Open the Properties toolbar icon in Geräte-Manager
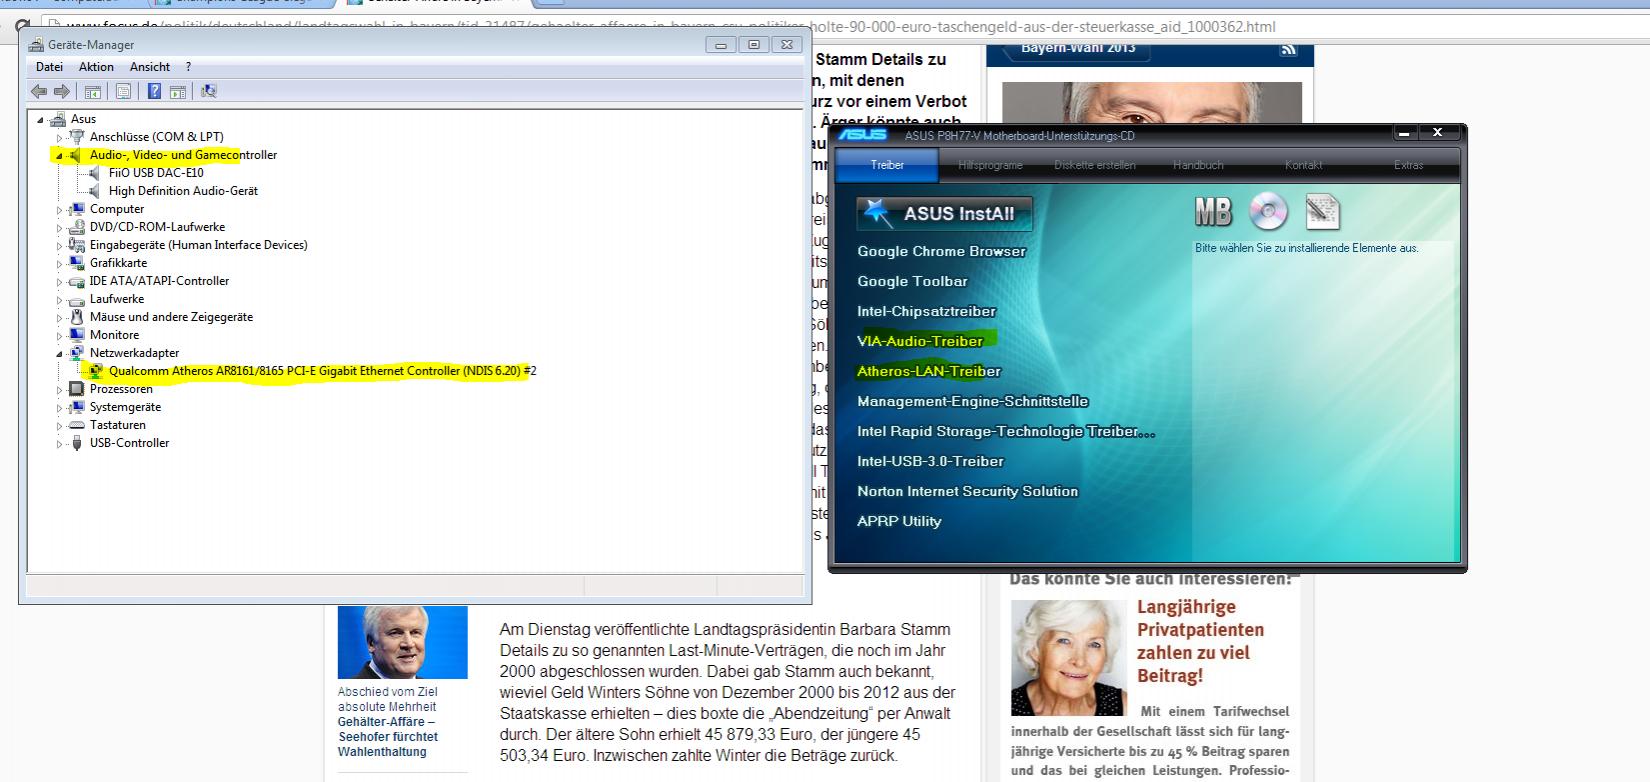 tap(123, 91)
